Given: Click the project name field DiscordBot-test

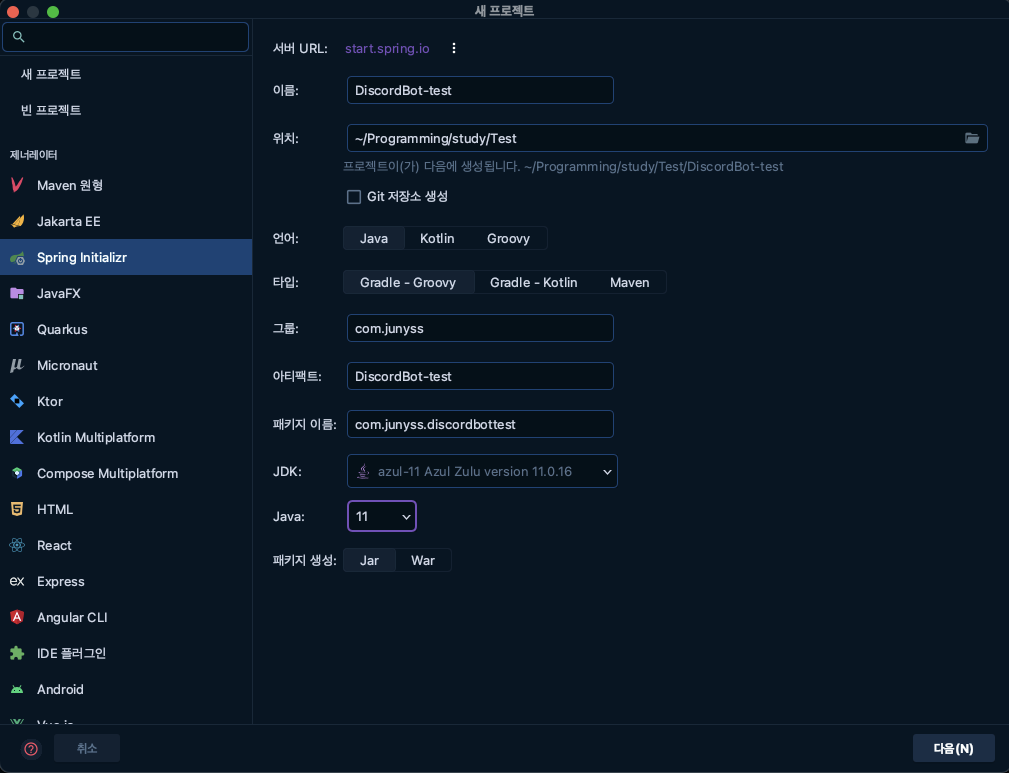Looking at the screenshot, I should point(480,90).
